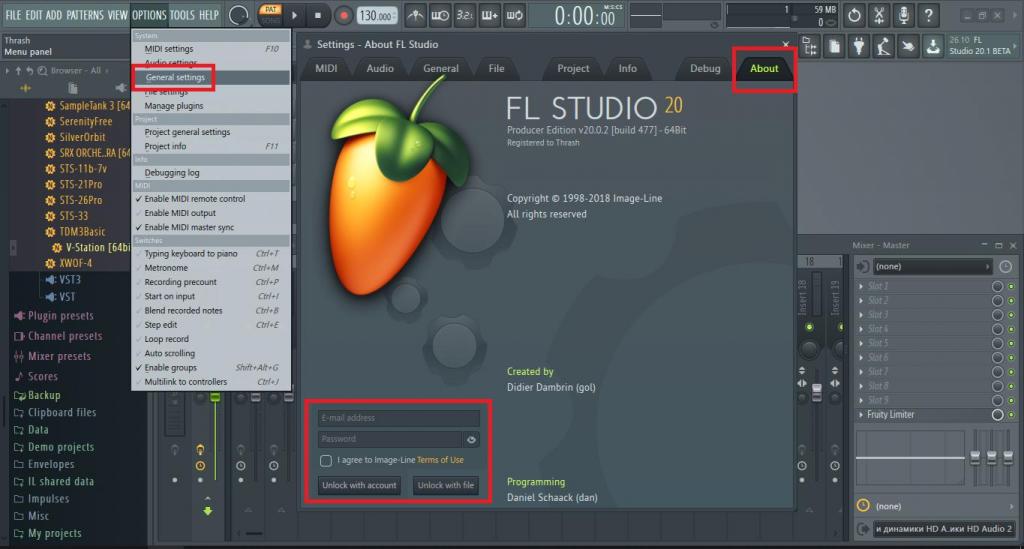Switch to the Project settings tab
The width and height of the screenshot is (1024, 549).
click(x=573, y=69)
